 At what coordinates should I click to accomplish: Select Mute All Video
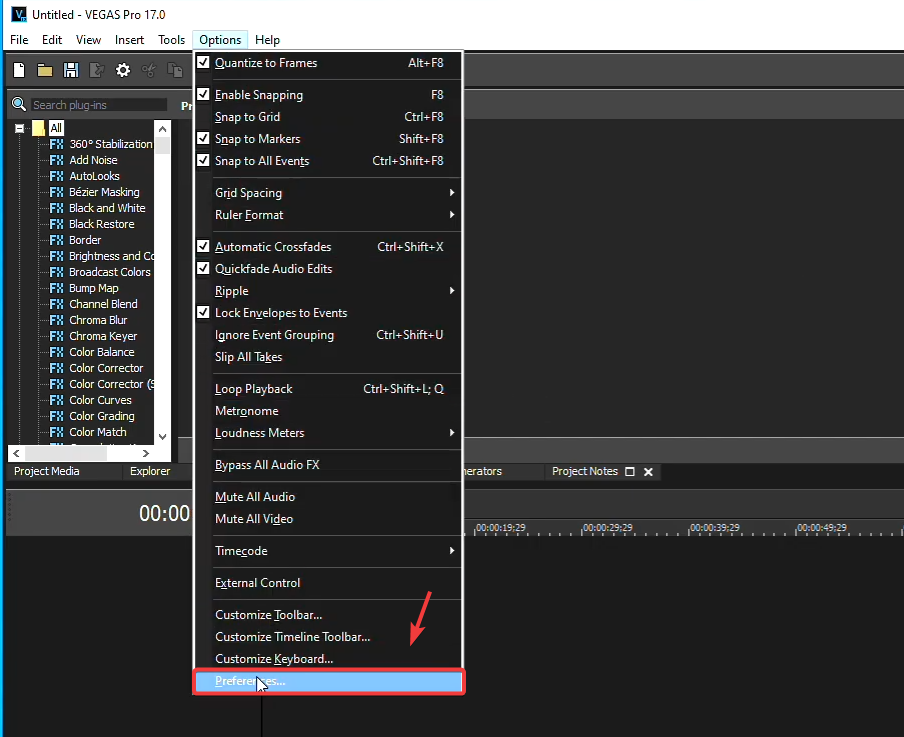tap(329, 518)
